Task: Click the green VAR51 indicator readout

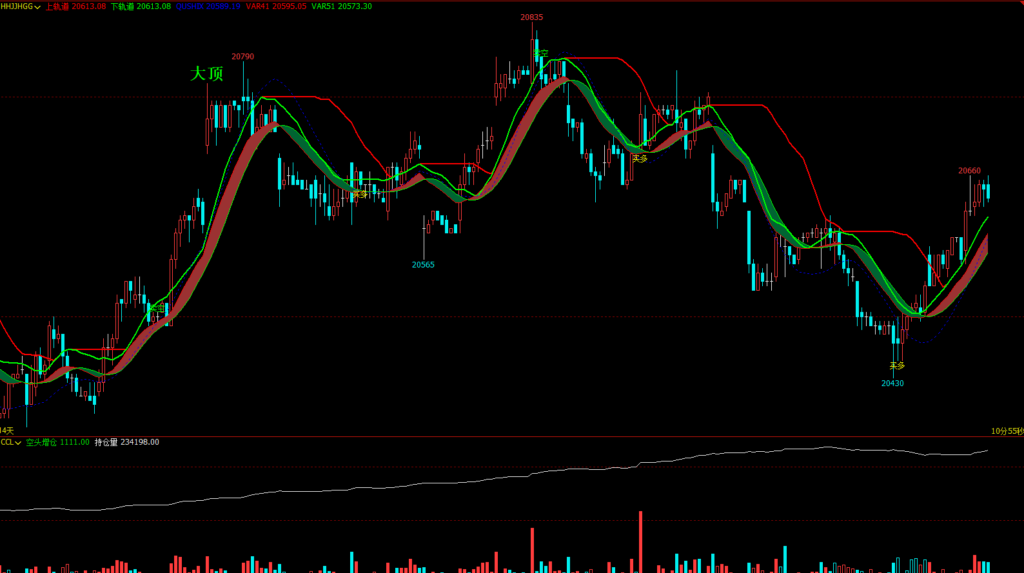Action: (x=342, y=6)
